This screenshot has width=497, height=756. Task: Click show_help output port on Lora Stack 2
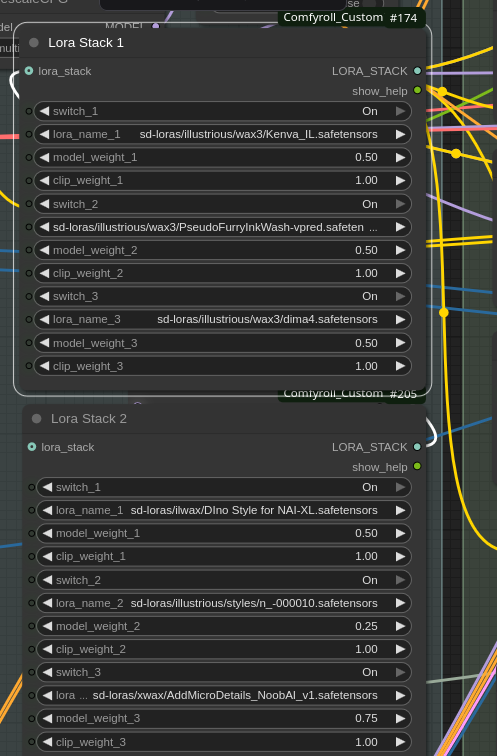(417, 466)
